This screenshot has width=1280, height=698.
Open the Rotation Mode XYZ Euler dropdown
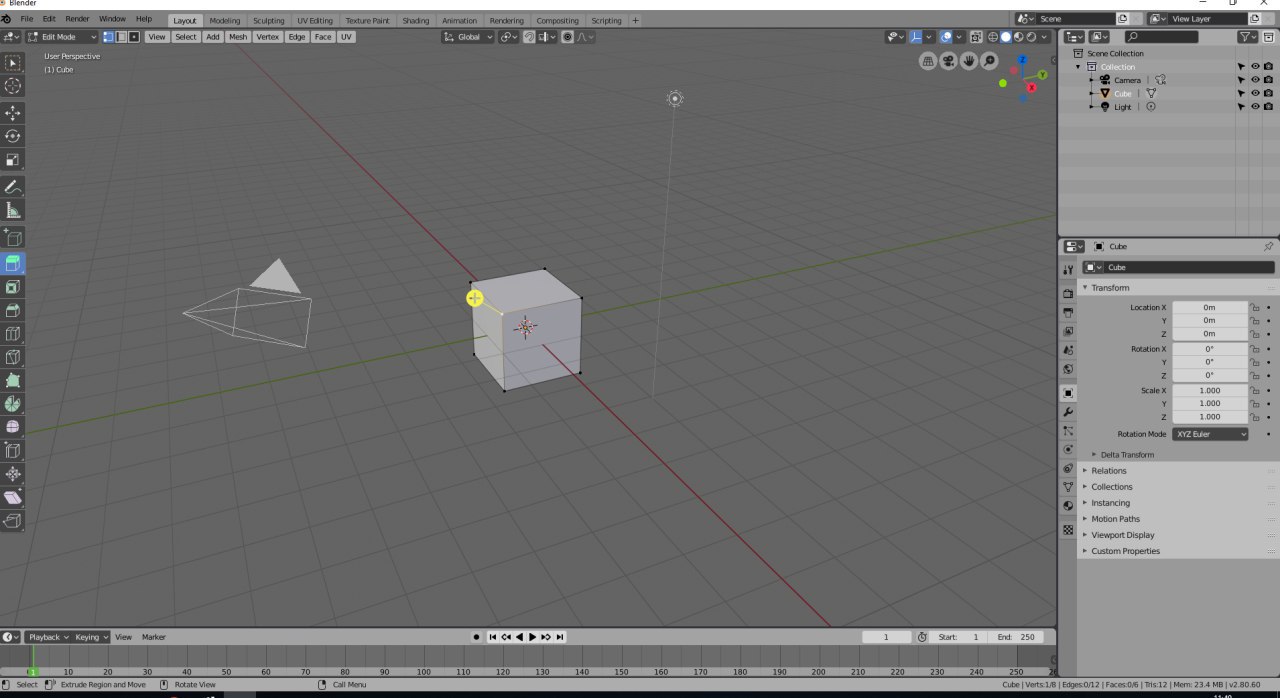pyautogui.click(x=1211, y=434)
